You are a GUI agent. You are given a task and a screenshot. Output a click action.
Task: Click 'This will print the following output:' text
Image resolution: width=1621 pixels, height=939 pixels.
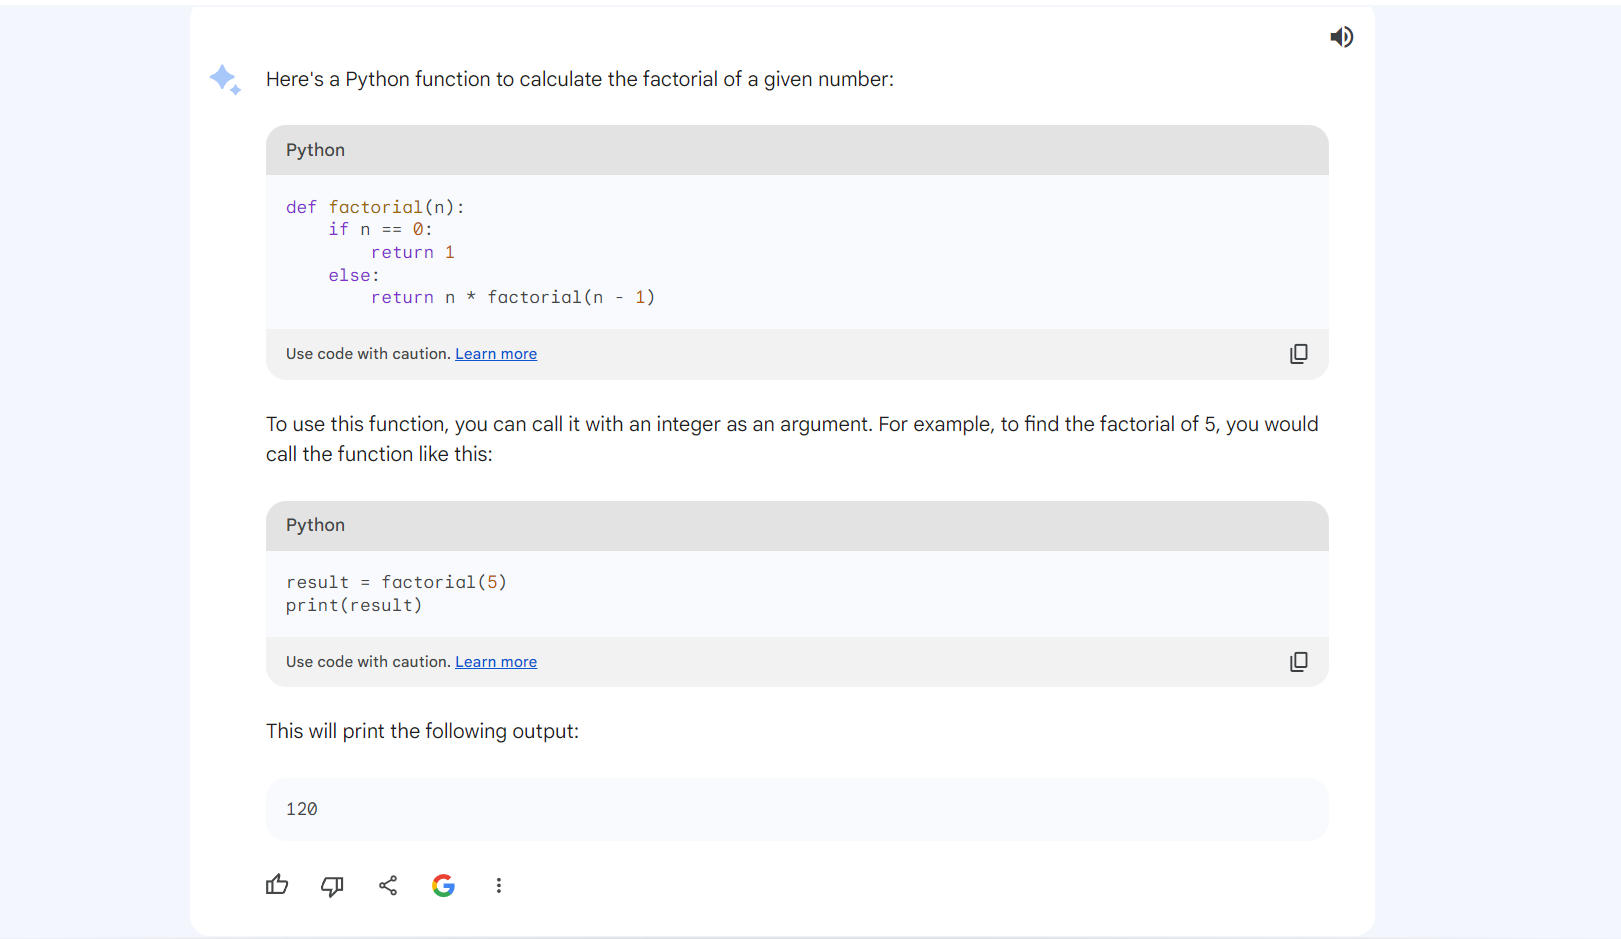(x=422, y=731)
